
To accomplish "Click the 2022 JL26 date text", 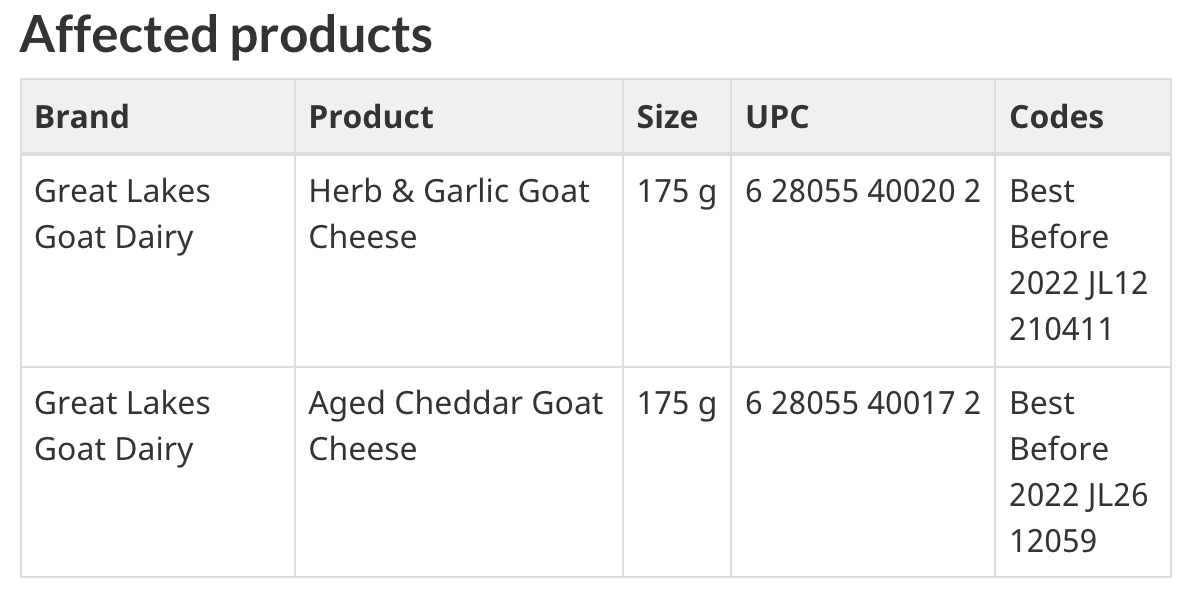I will coord(1078,496).
